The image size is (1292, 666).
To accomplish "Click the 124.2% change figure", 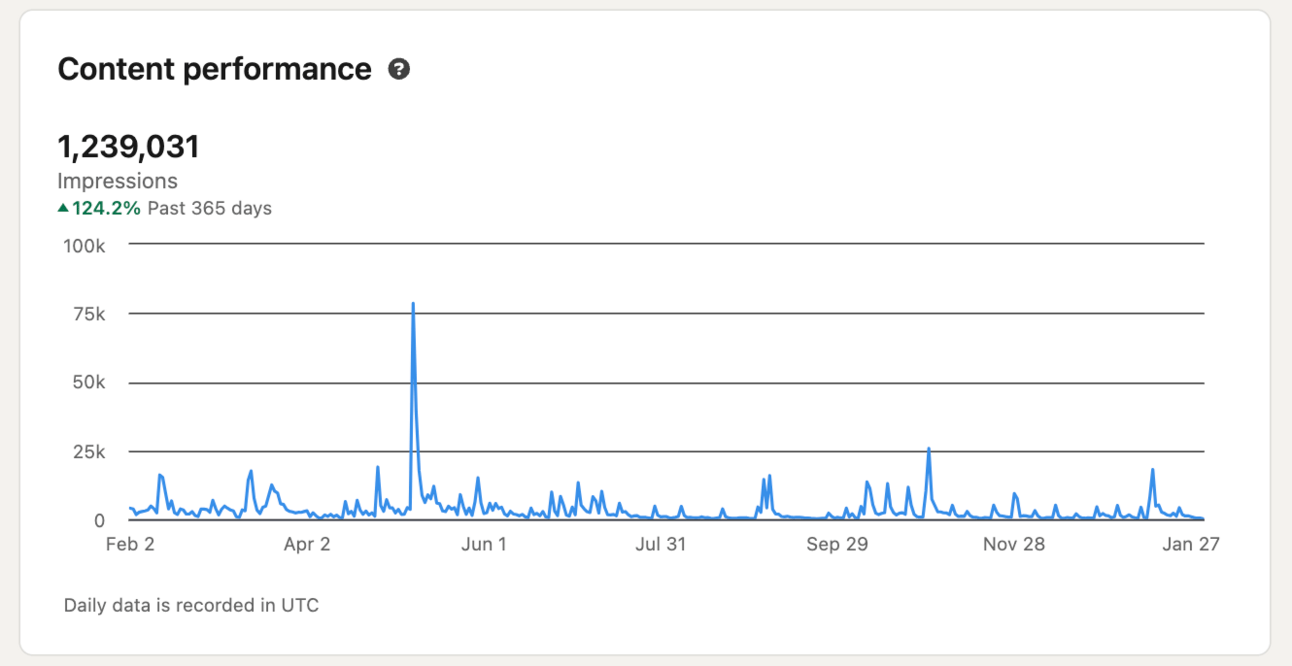I will coord(107,208).
